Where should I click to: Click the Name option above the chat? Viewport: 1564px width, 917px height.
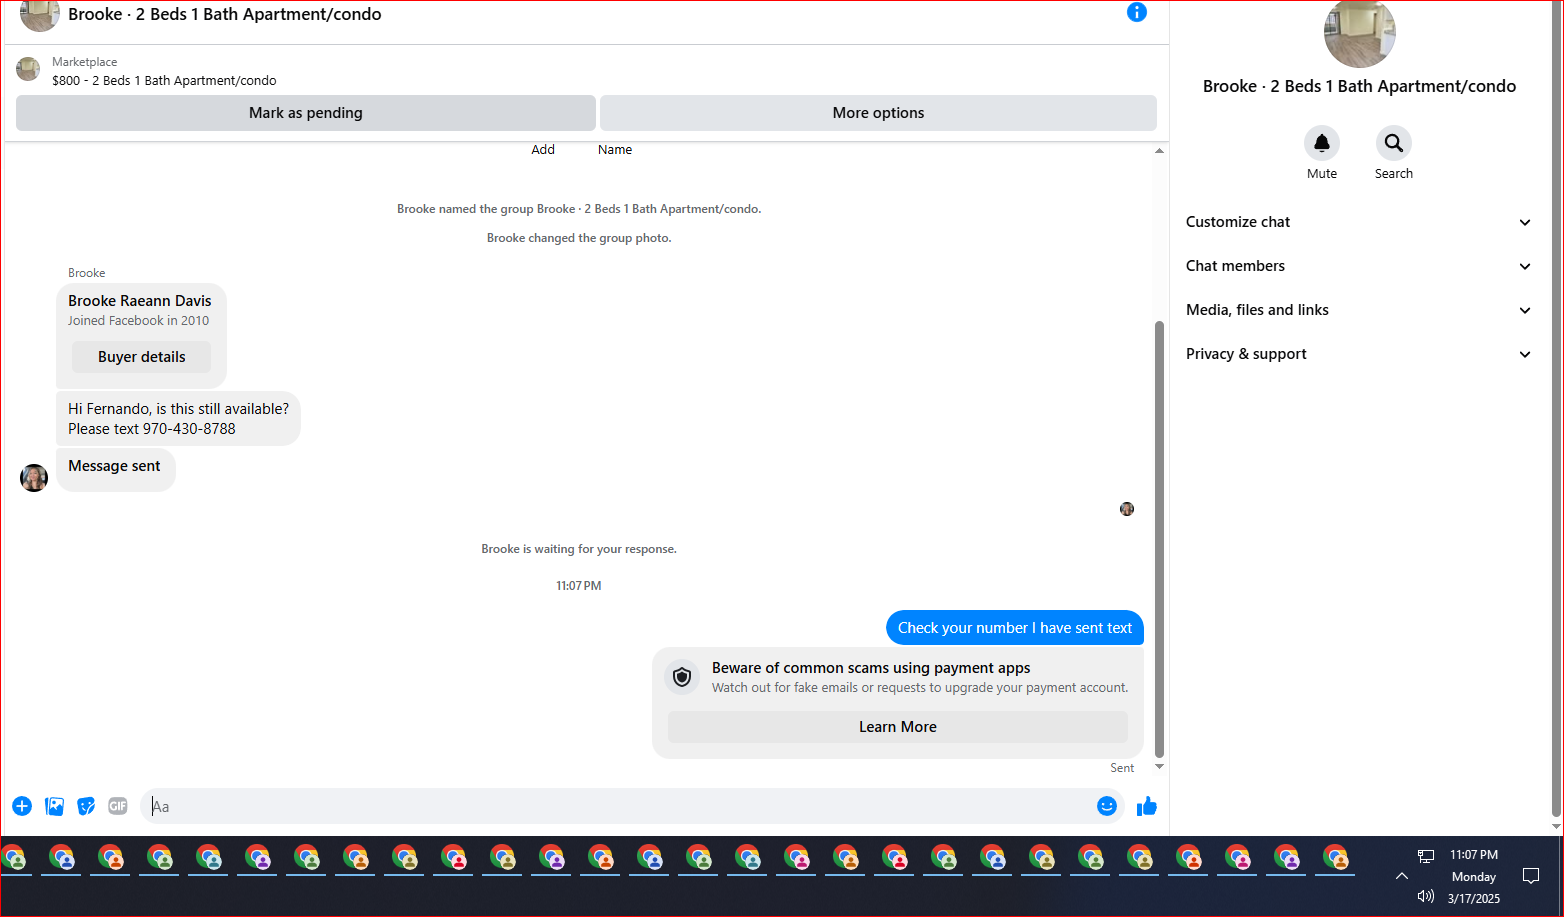point(615,150)
